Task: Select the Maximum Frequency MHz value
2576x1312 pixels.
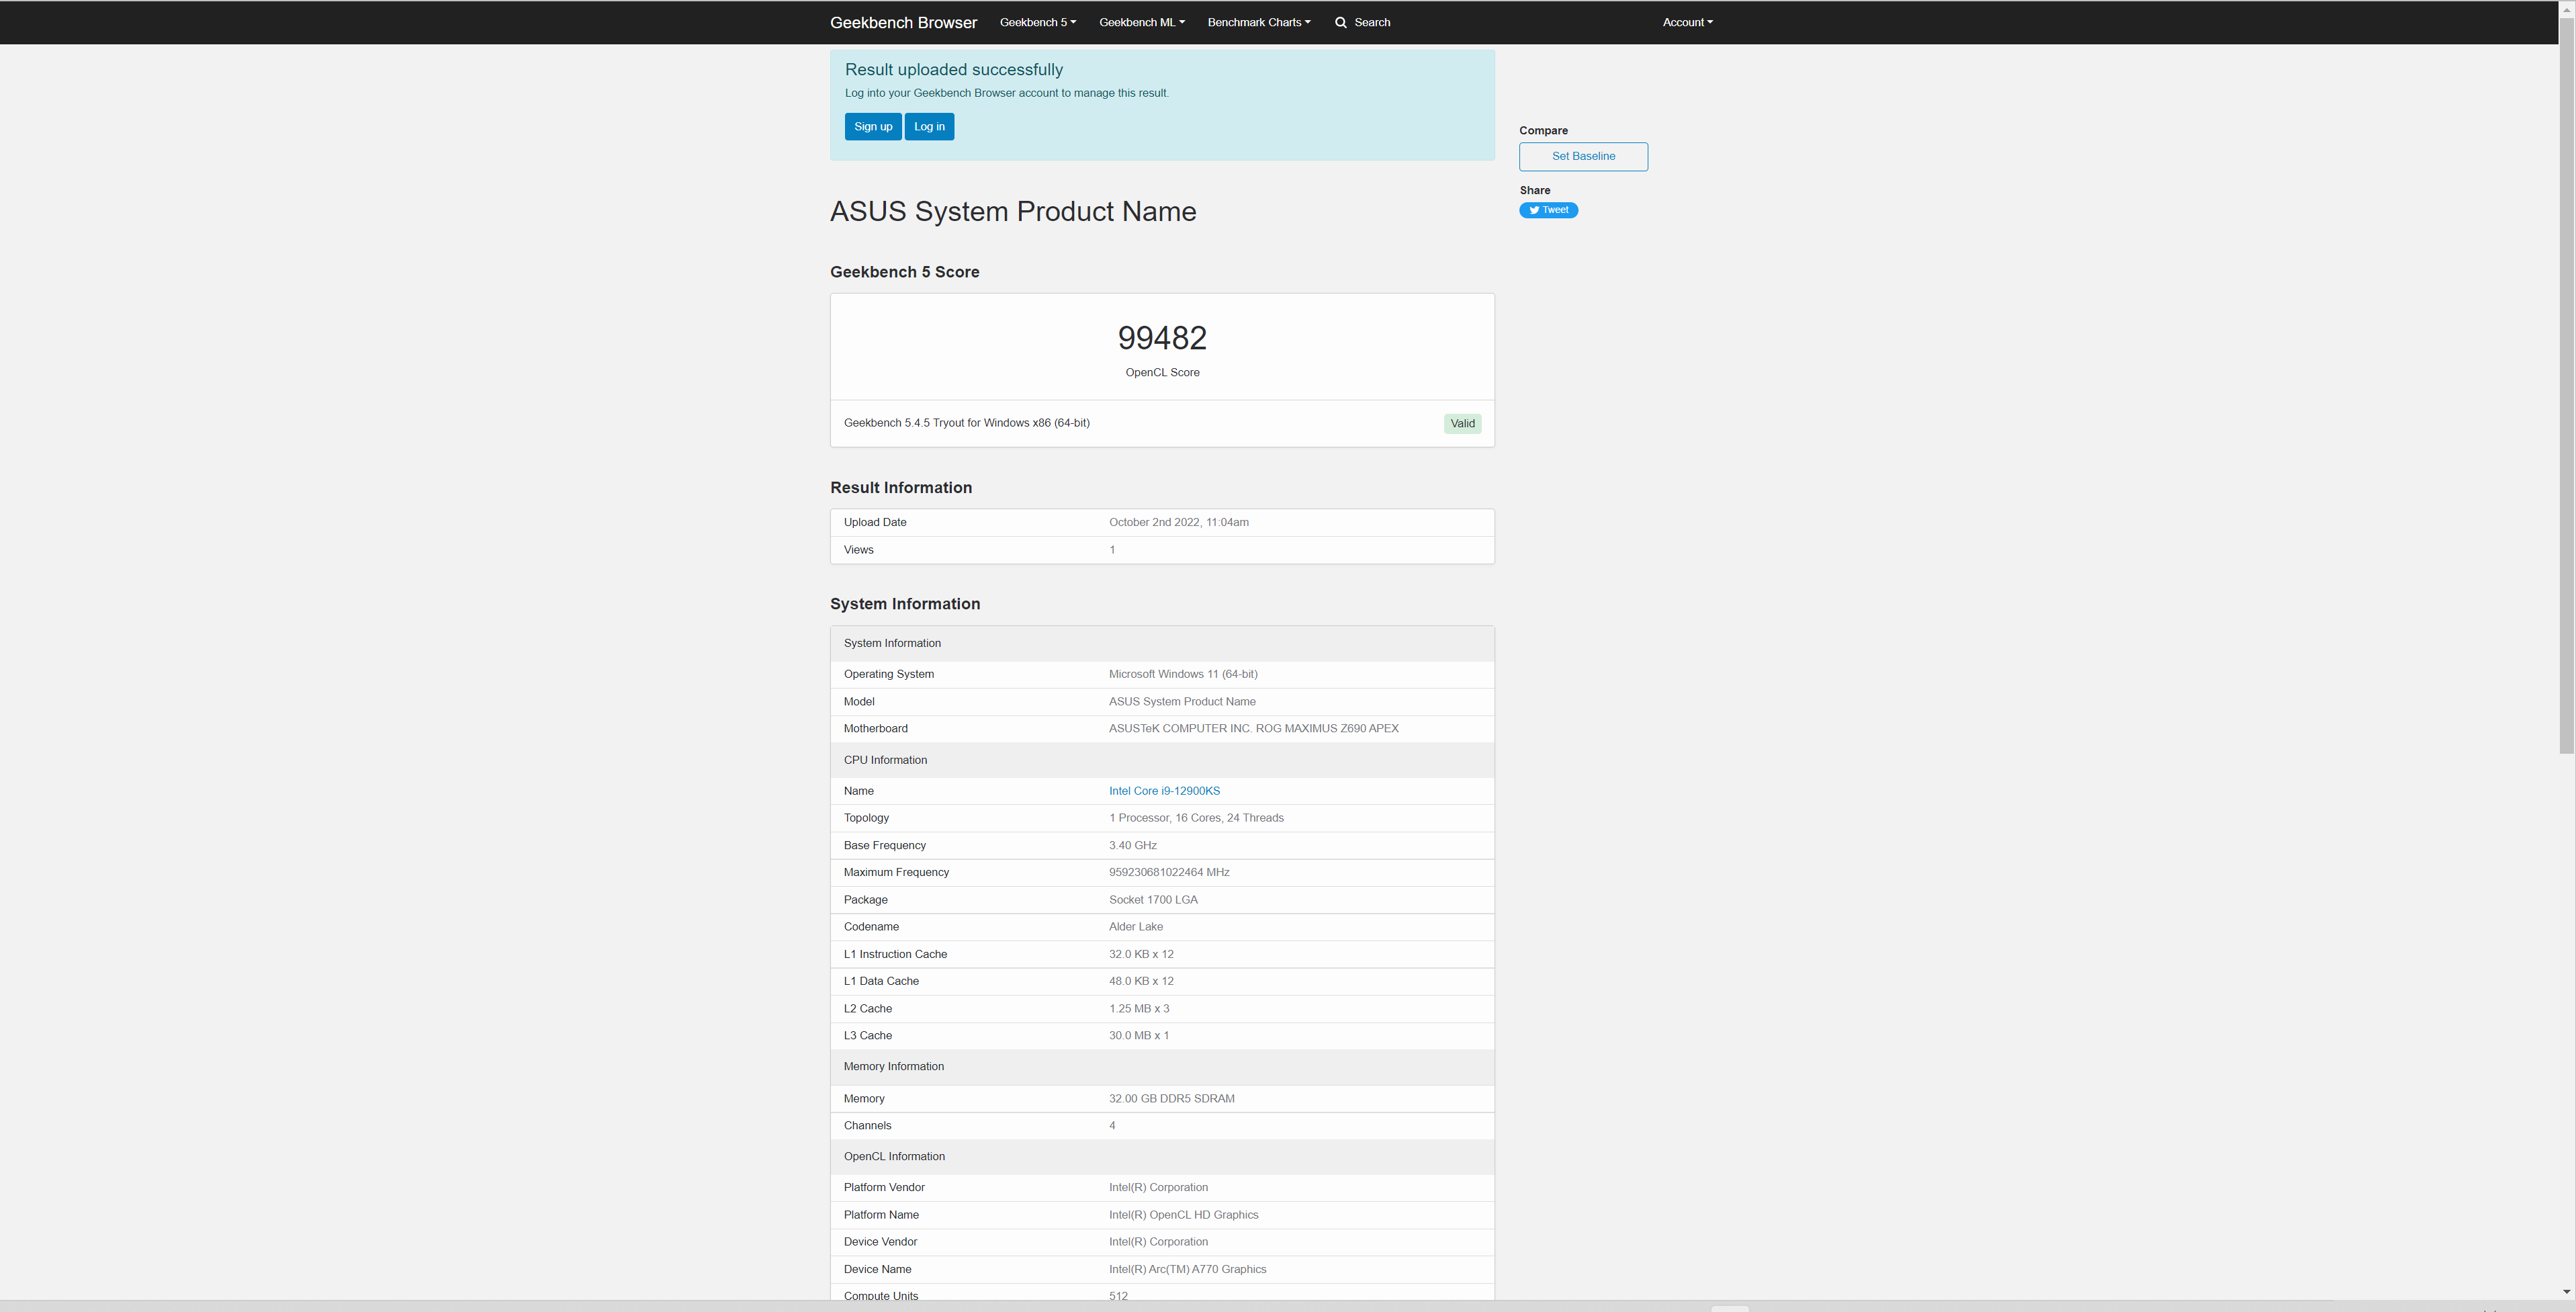Action: coord(1169,873)
